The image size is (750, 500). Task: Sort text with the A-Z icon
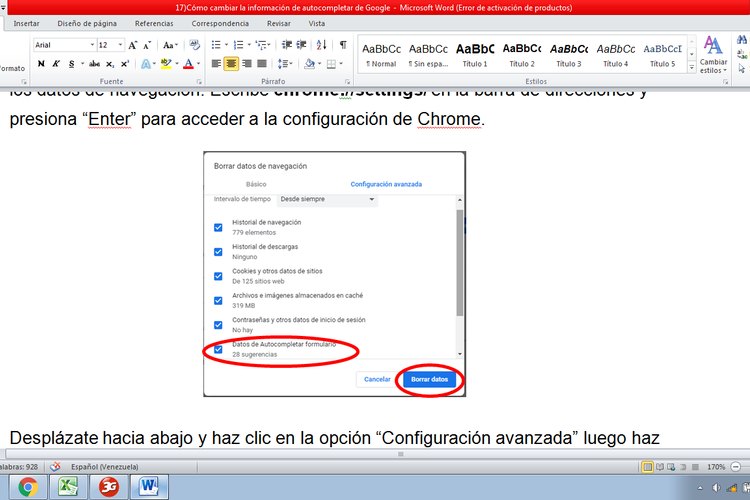321,45
